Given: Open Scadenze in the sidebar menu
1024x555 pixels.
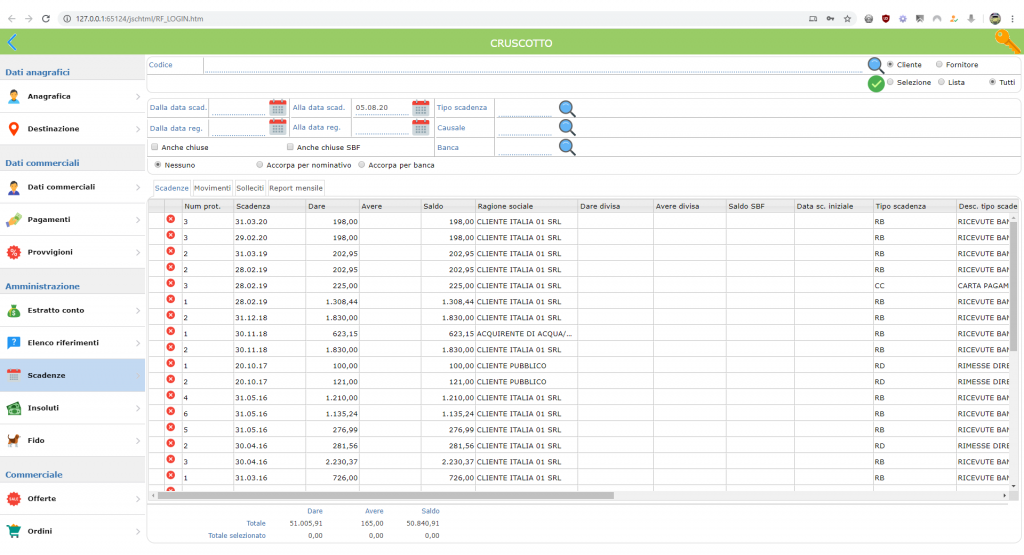Looking at the screenshot, I should tap(72, 375).
